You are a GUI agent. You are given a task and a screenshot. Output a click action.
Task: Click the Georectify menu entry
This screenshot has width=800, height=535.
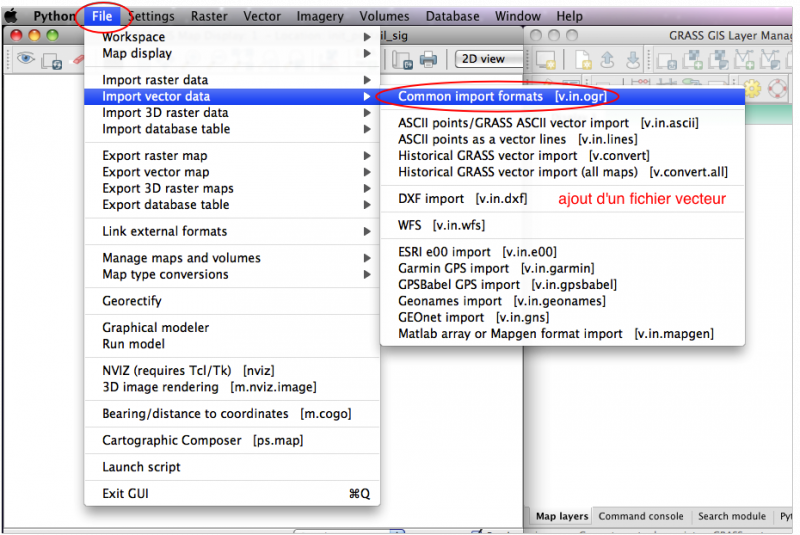point(132,301)
